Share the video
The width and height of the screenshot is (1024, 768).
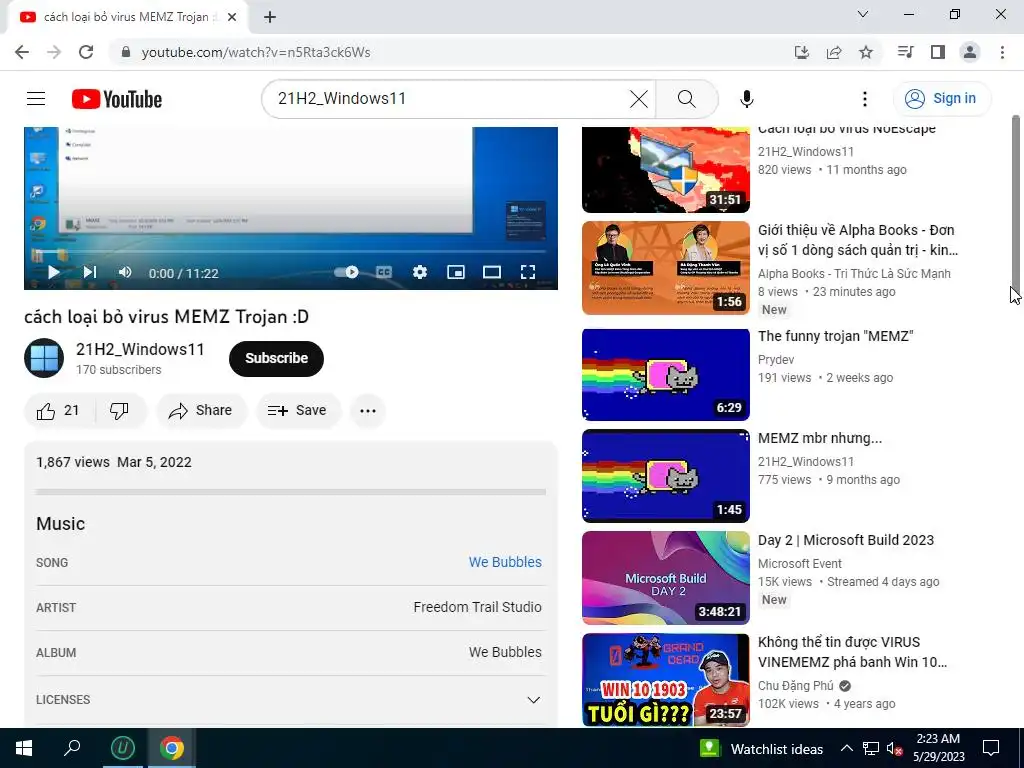[x=201, y=411]
